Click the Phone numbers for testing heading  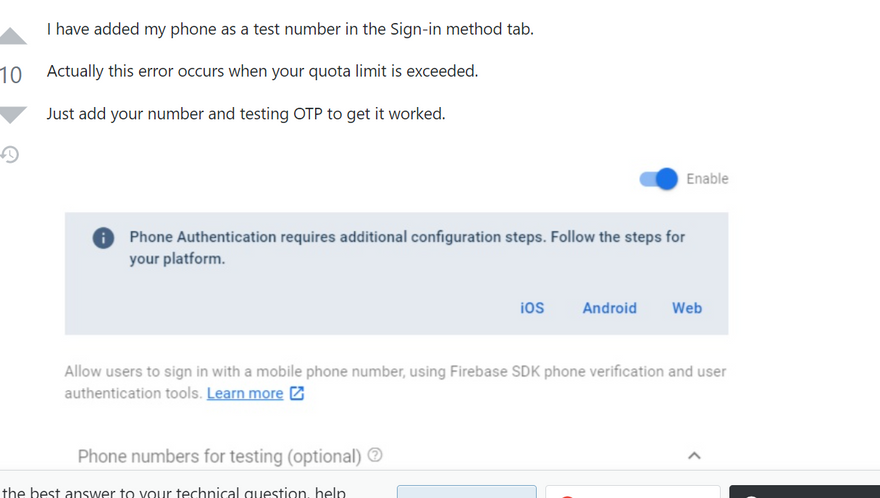pos(219,456)
